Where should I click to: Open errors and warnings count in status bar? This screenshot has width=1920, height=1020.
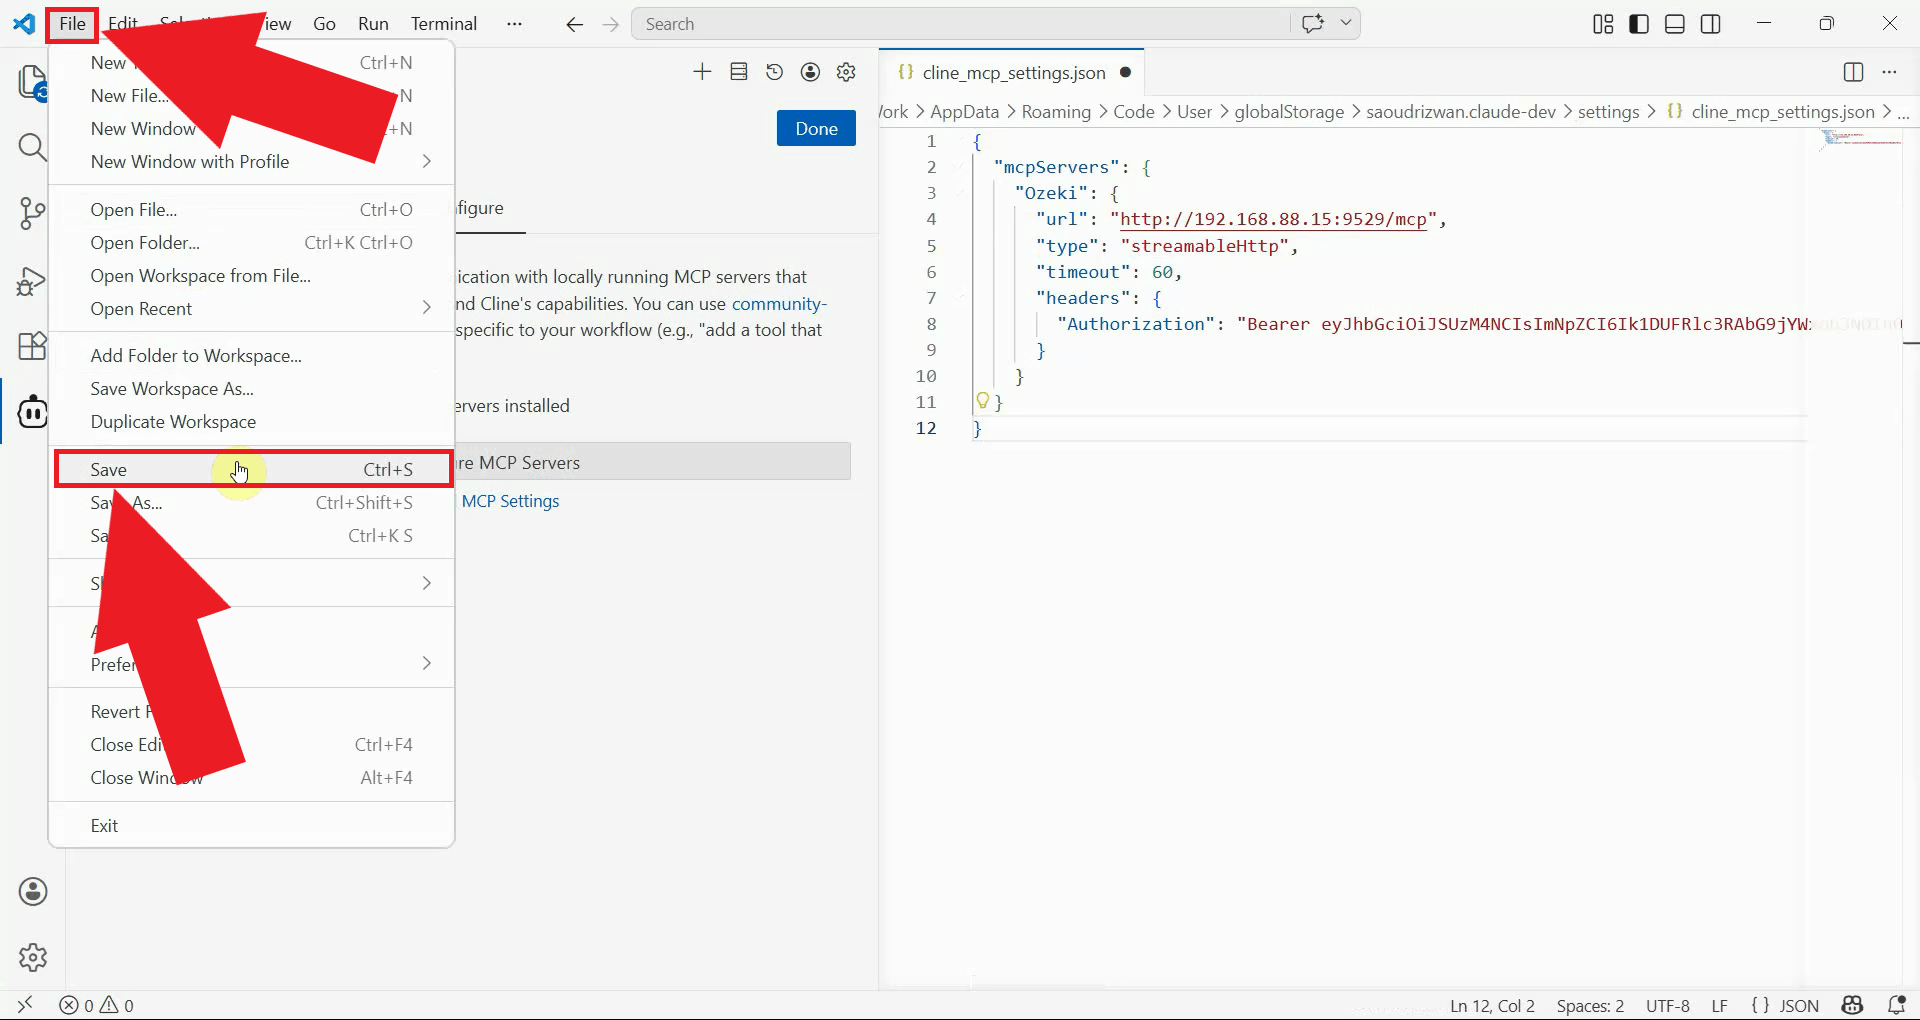[x=96, y=1005]
